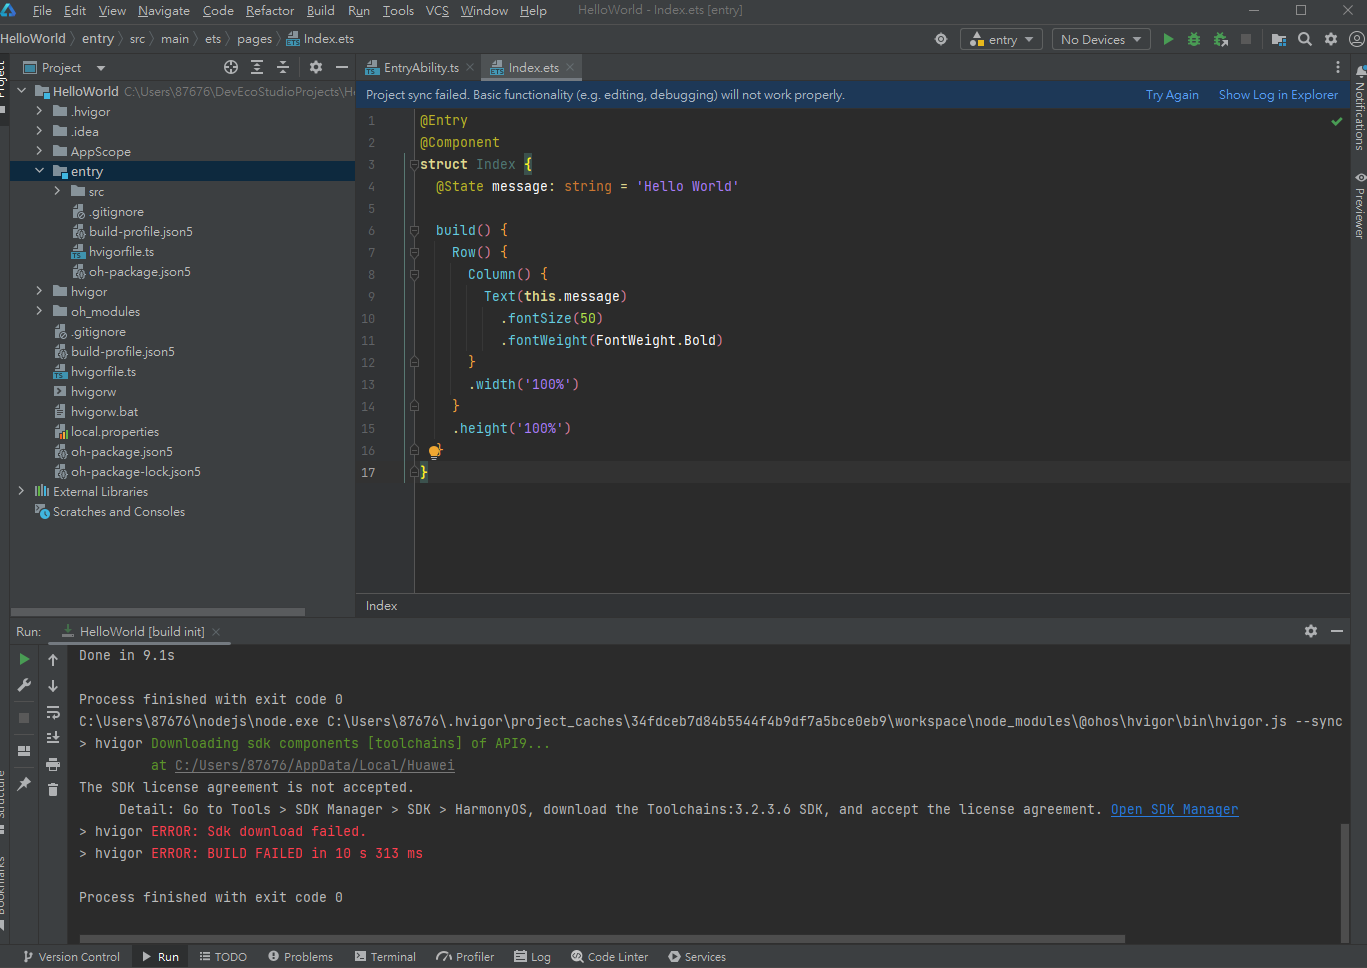1367x968 pixels.
Task: Toggle pin tab in Run panel
Action: click(24, 784)
